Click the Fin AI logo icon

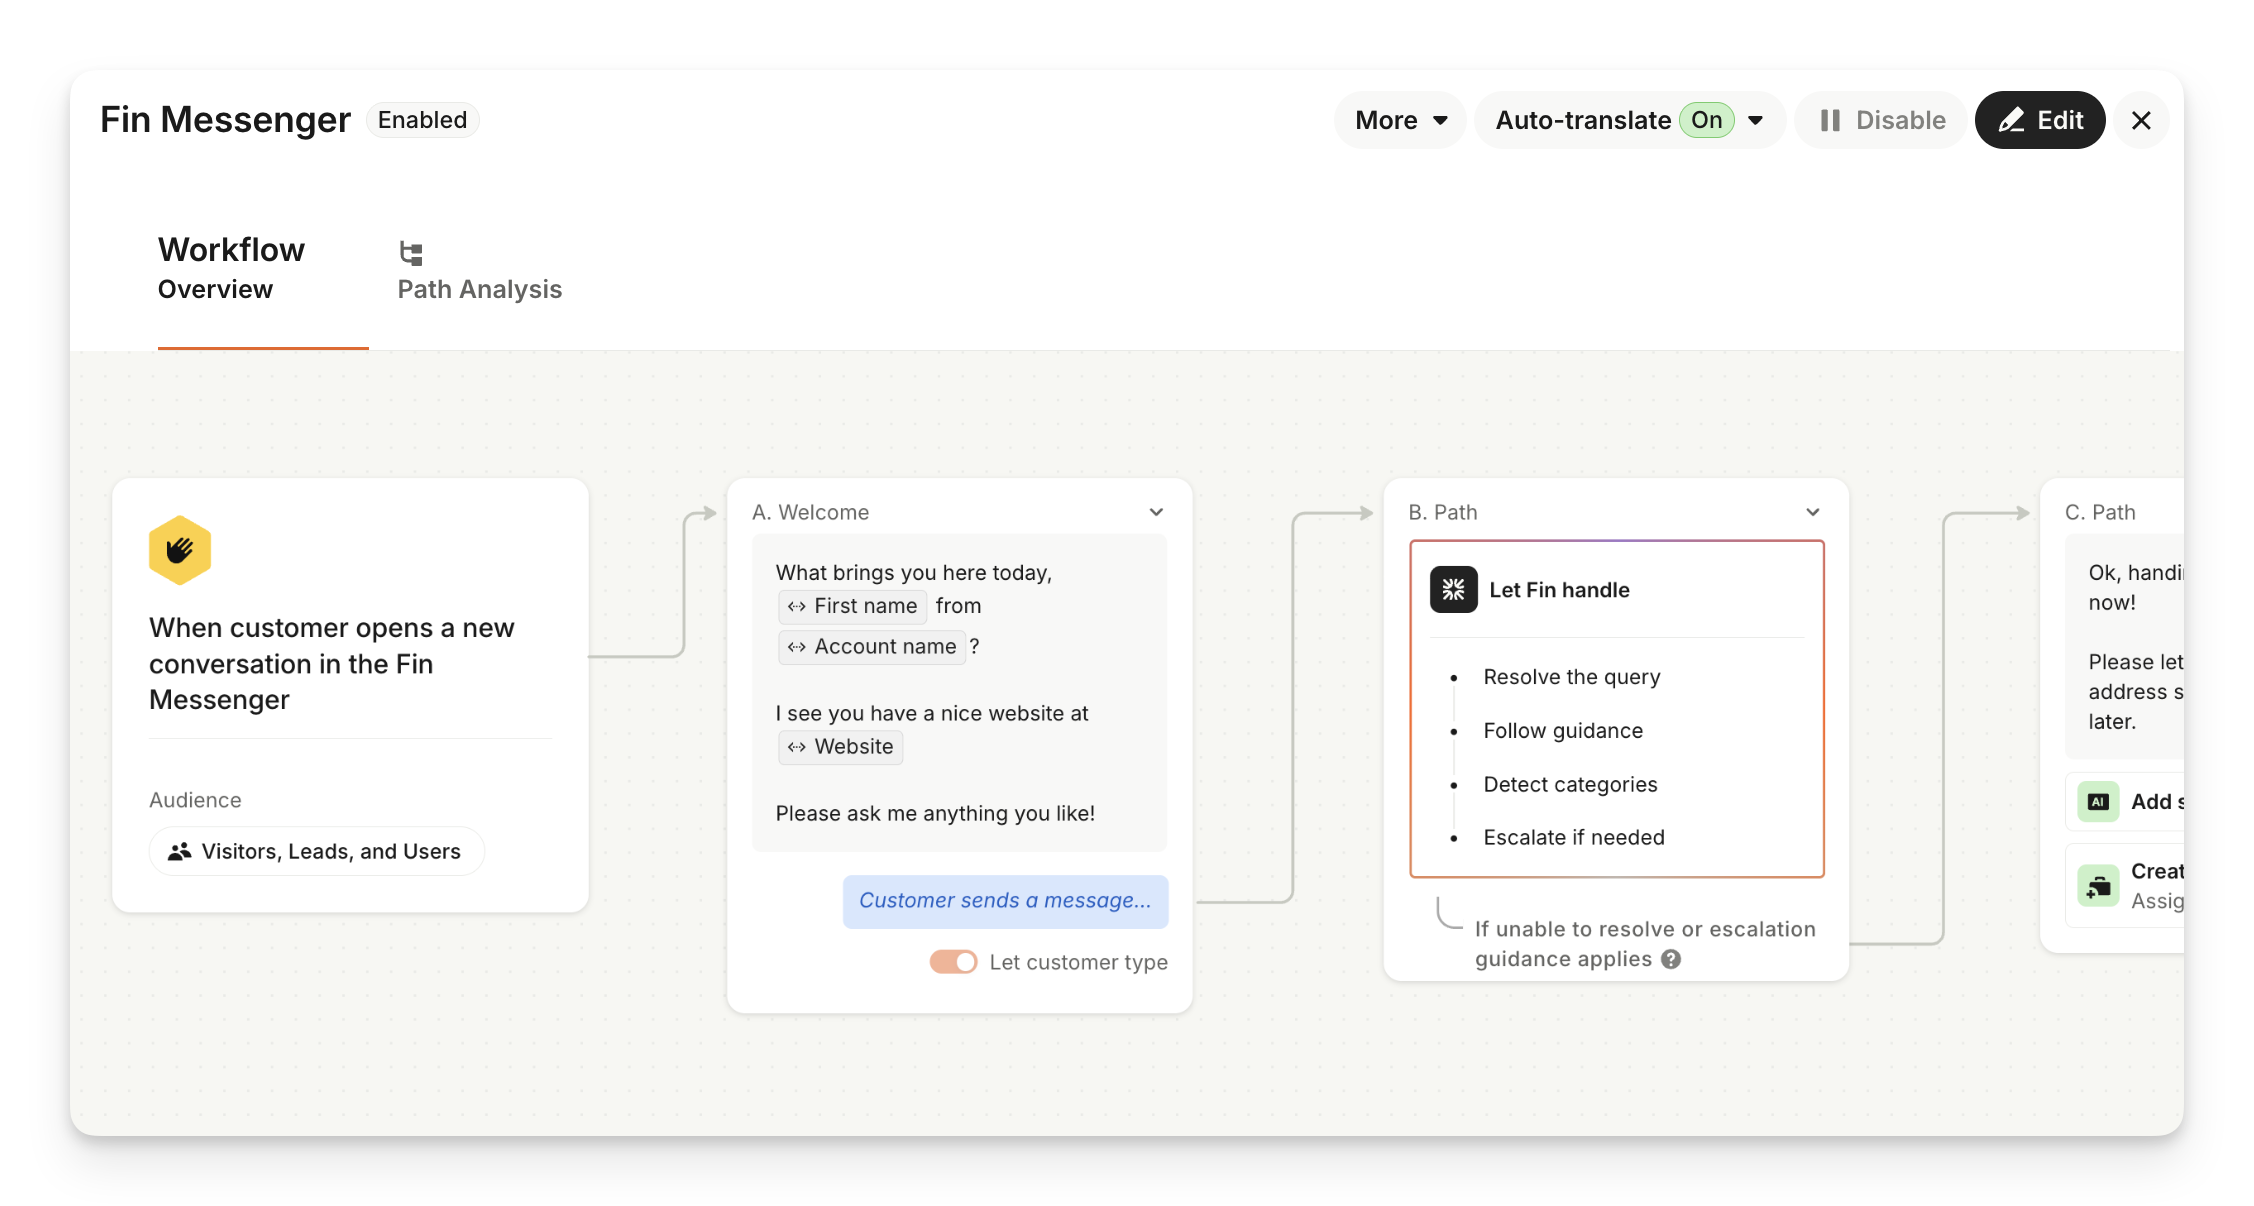1453,590
